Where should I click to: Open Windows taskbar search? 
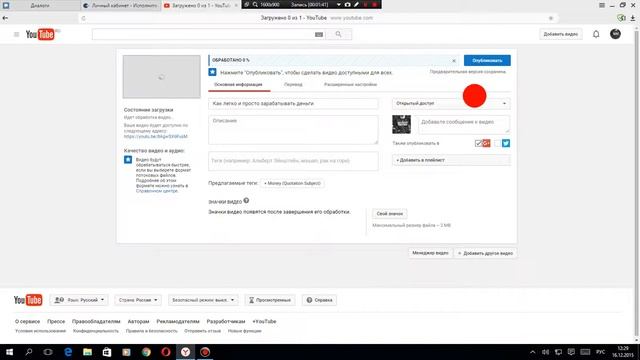(x=29, y=352)
